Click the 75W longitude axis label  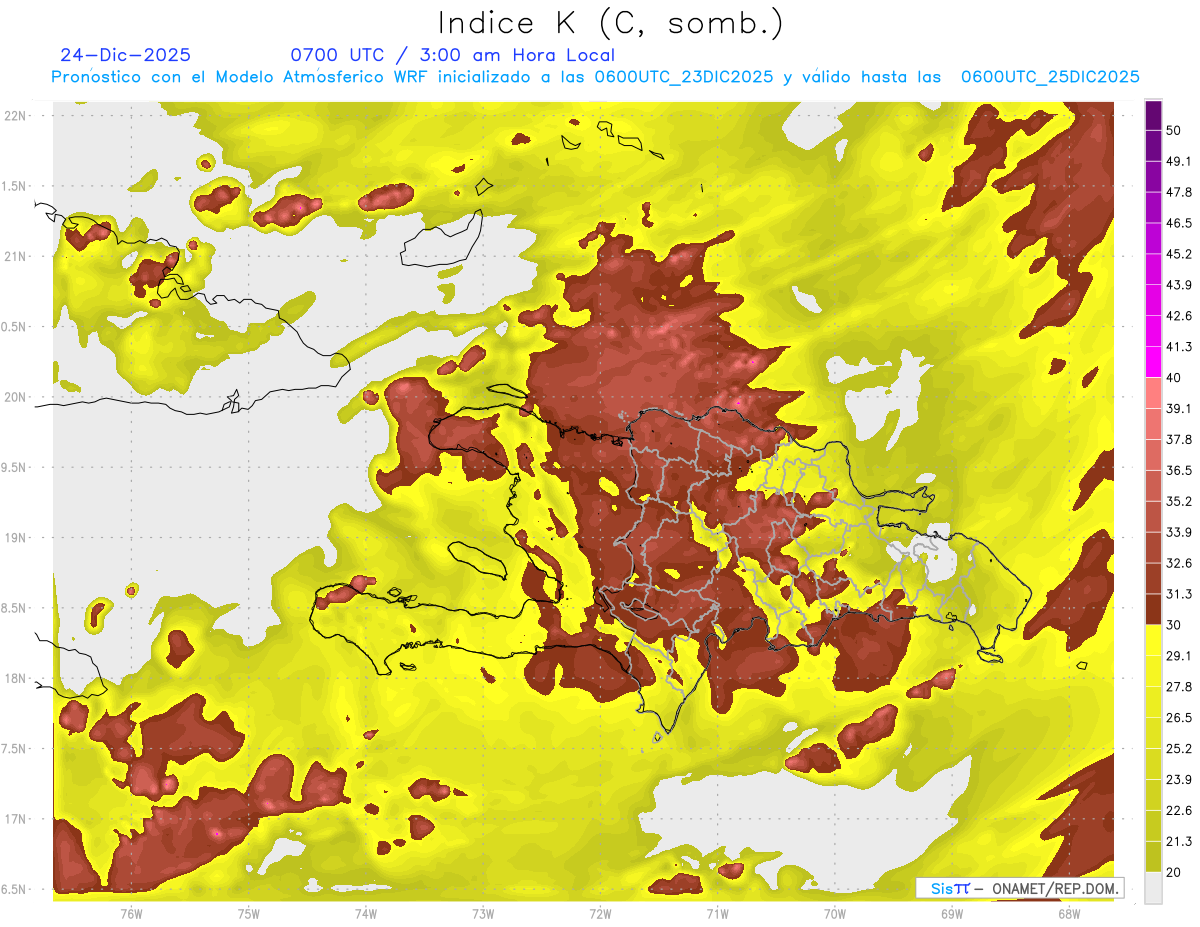pyautogui.click(x=249, y=914)
